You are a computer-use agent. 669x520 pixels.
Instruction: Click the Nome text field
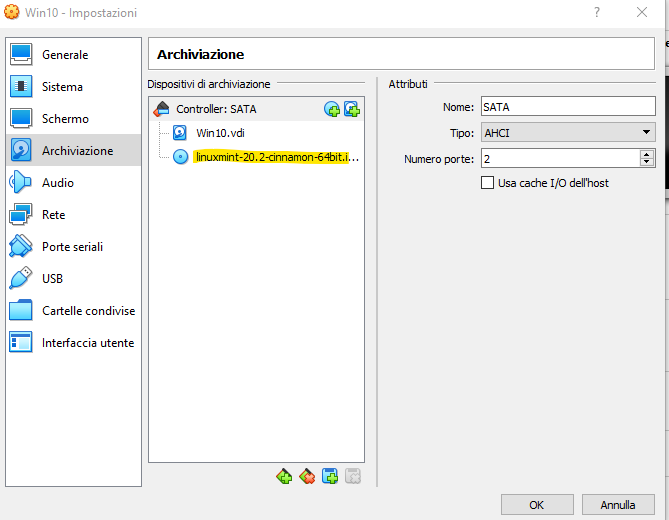(568, 106)
